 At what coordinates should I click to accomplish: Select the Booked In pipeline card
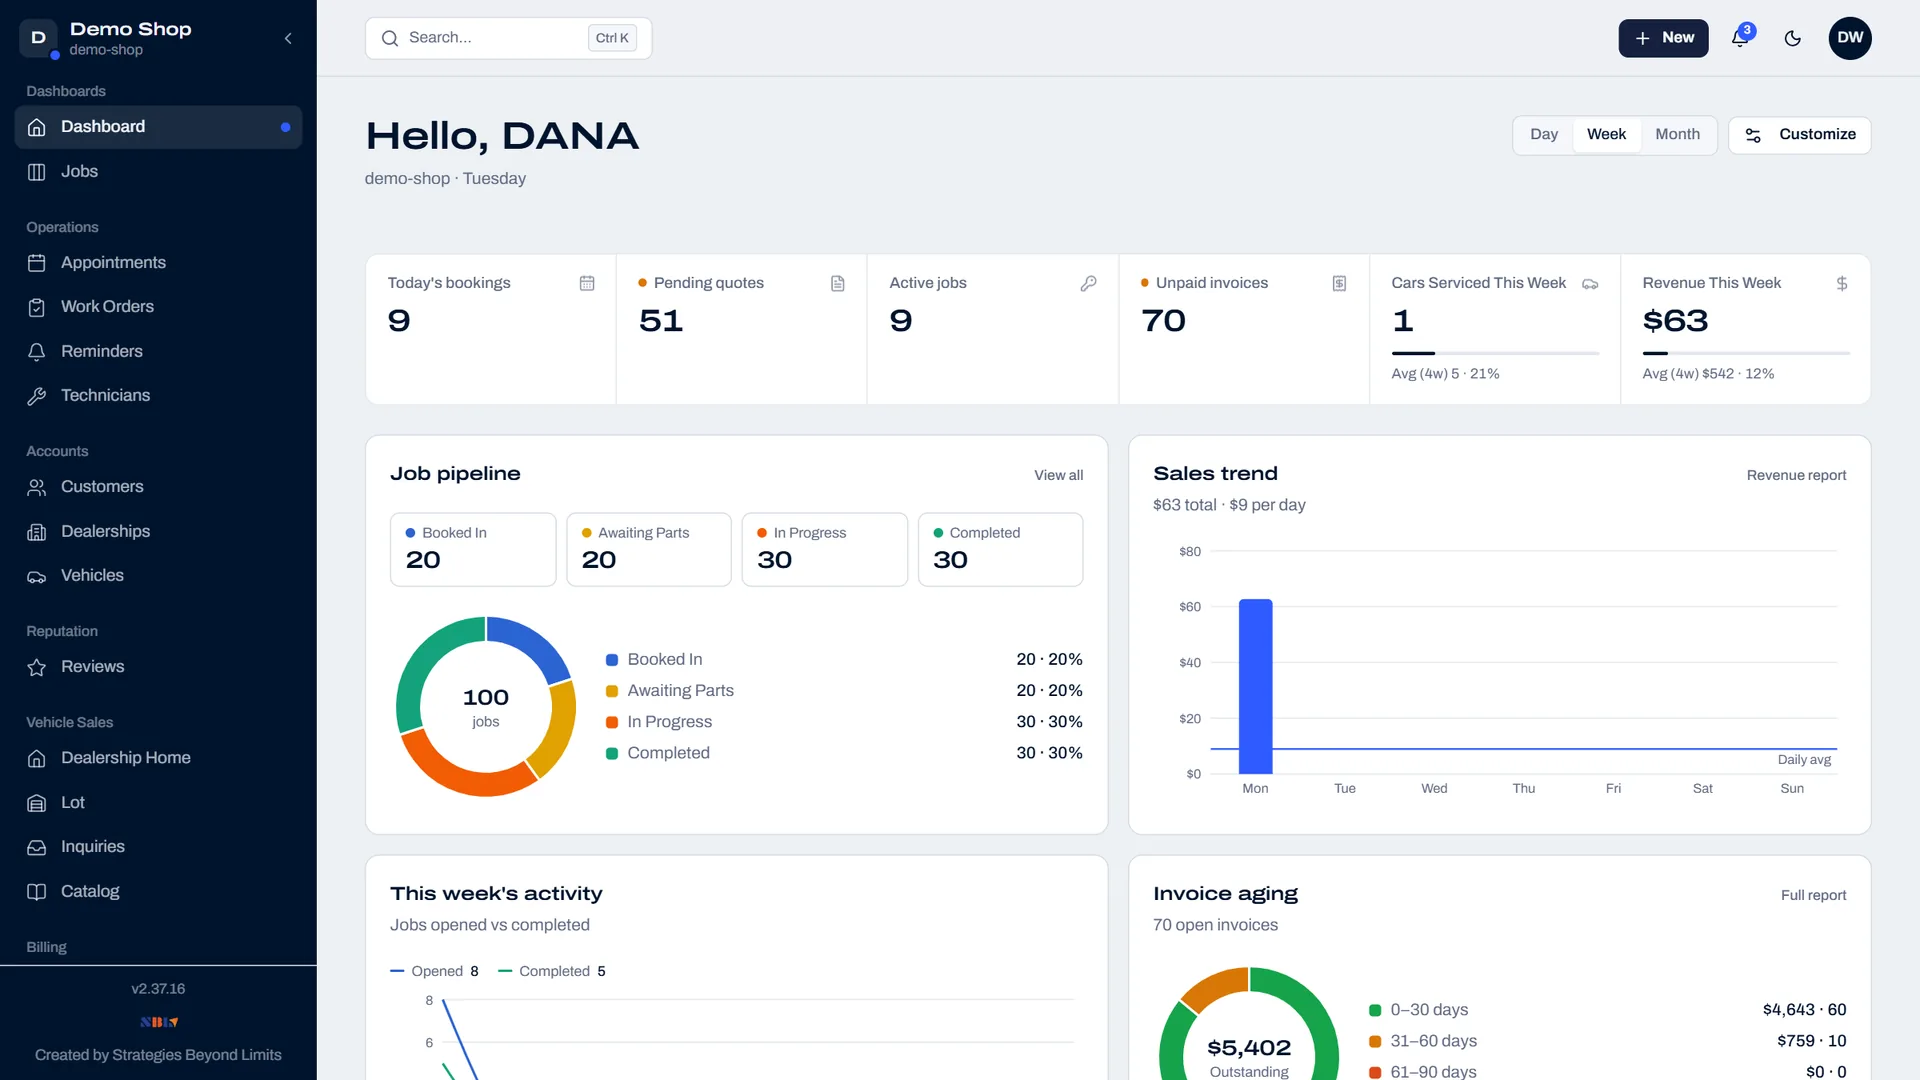click(473, 549)
